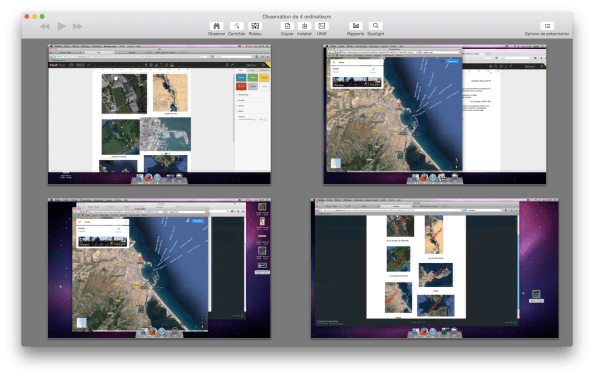Pick the red style swatch in the top-left screen
This screenshot has width=594, height=377.
[x=241, y=86]
